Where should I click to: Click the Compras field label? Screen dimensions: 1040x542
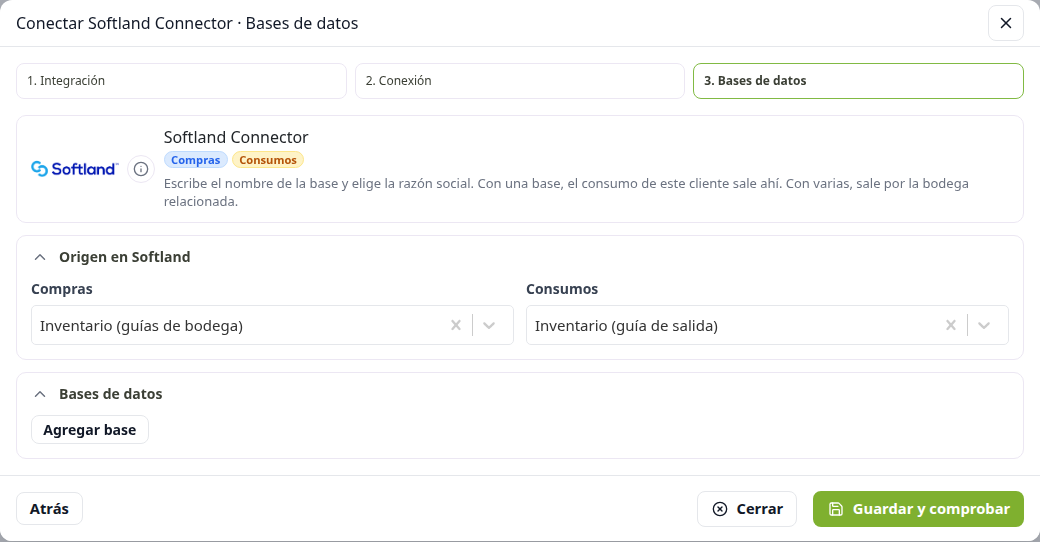point(62,289)
